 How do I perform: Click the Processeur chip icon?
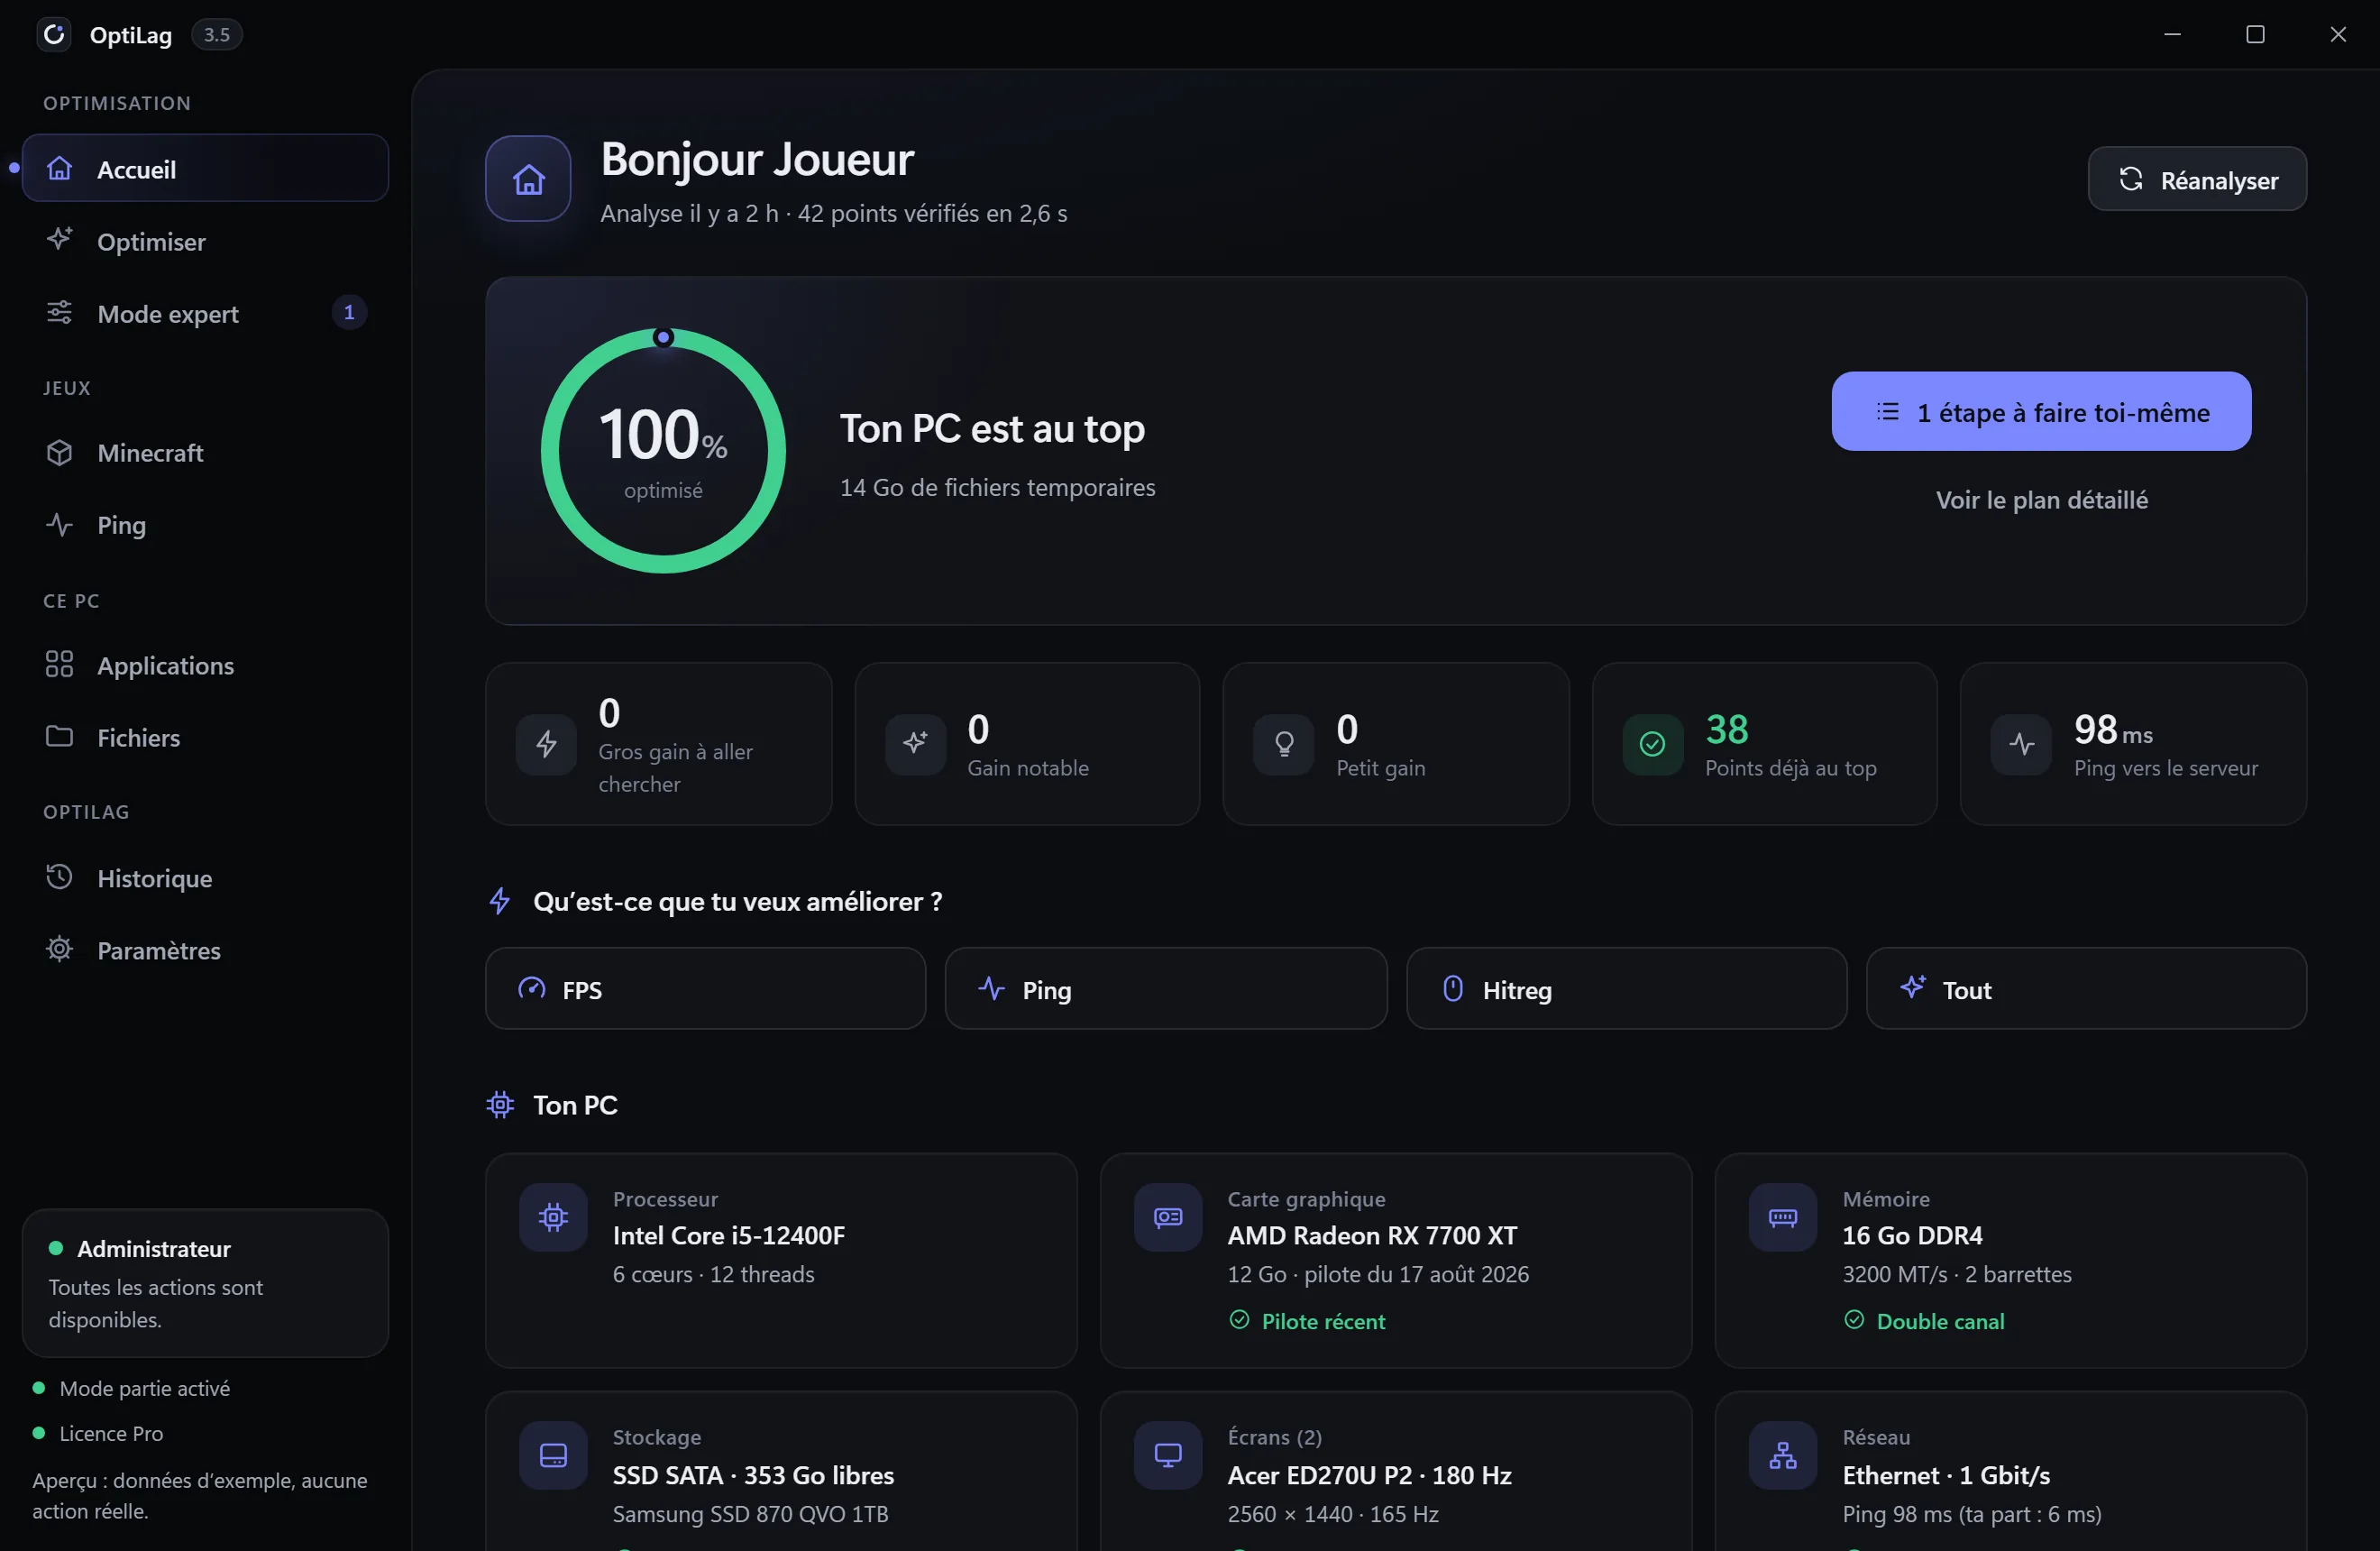click(x=553, y=1217)
